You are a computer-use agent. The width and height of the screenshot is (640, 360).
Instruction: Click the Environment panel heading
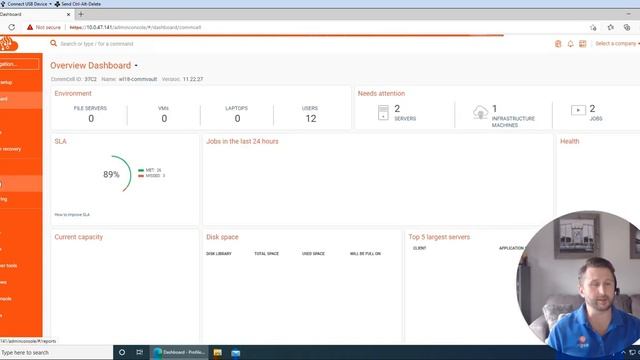(73, 93)
